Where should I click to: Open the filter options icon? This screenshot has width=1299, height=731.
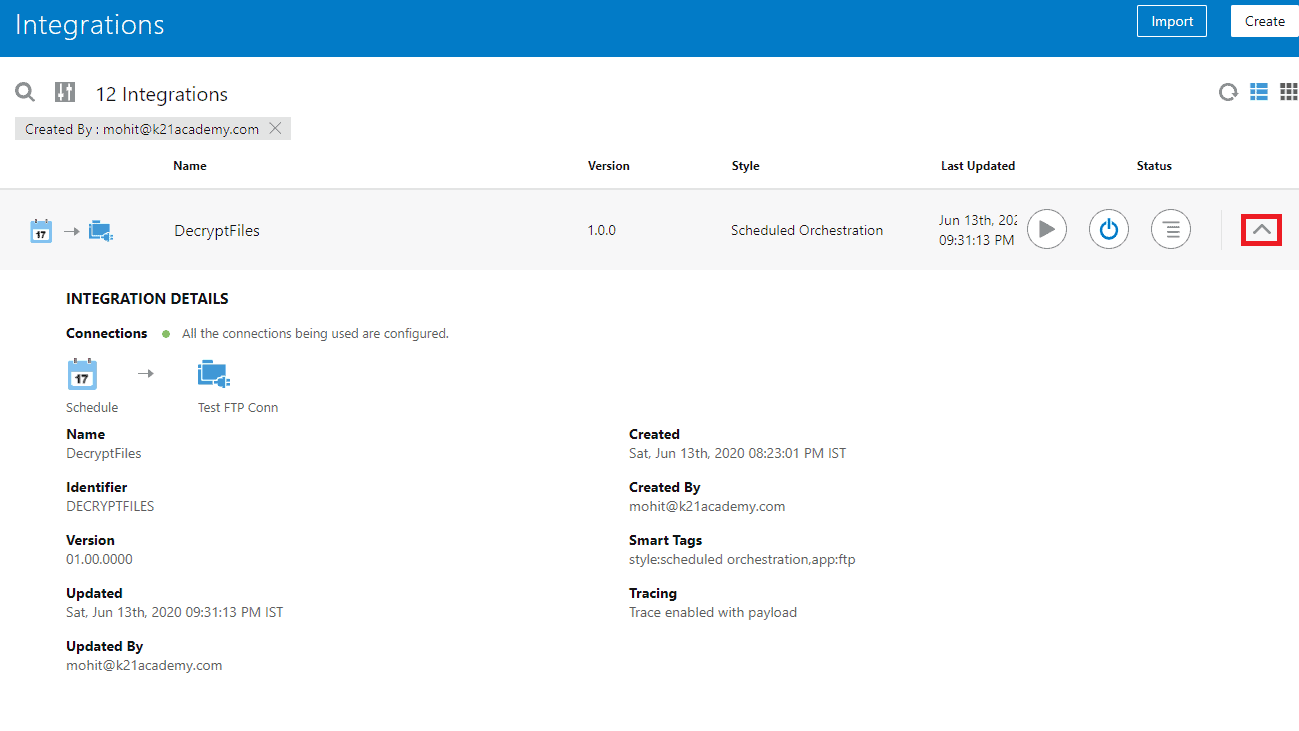coord(64,92)
